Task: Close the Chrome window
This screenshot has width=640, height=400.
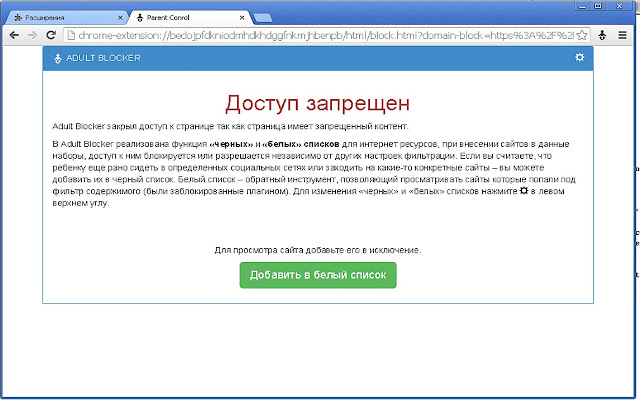Action: 619,6
